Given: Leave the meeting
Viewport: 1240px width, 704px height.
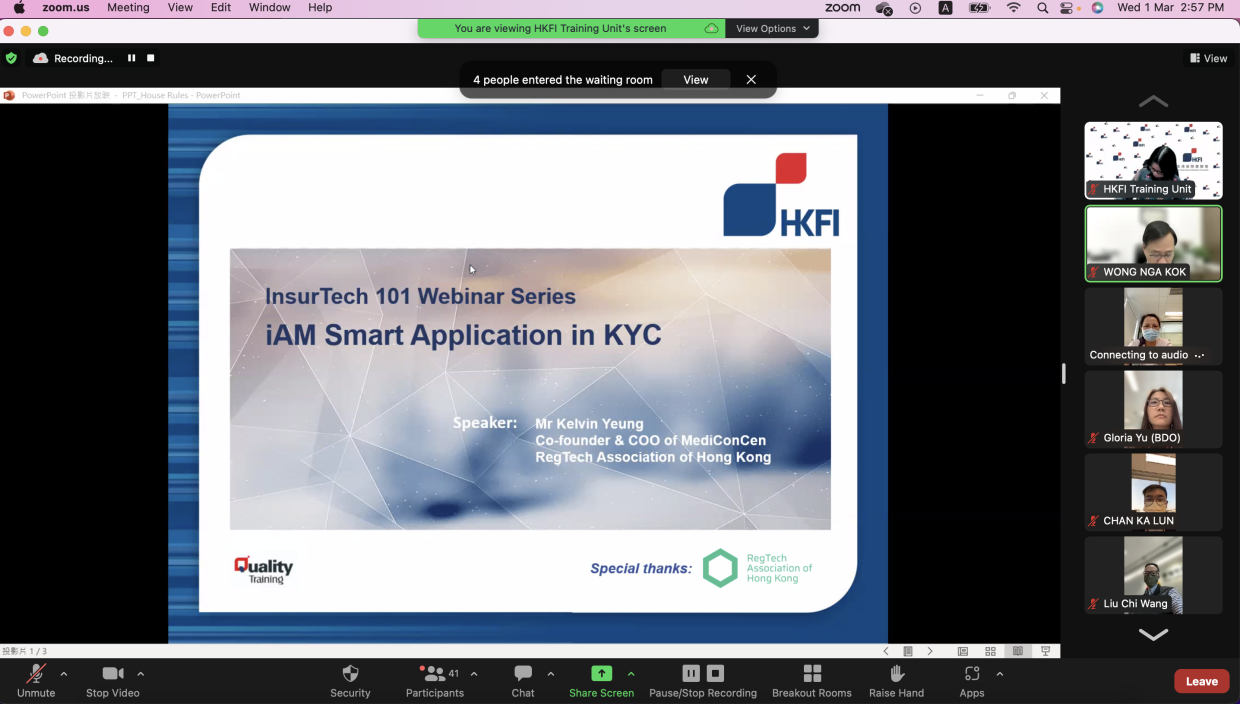Looking at the screenshot, I should tap(1201, 681).
